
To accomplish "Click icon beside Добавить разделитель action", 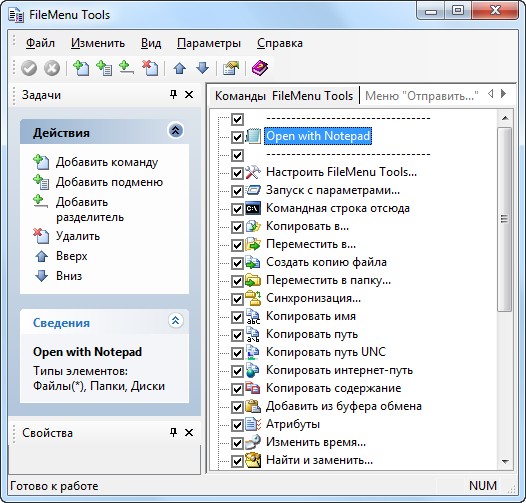I will coord(40,202).
